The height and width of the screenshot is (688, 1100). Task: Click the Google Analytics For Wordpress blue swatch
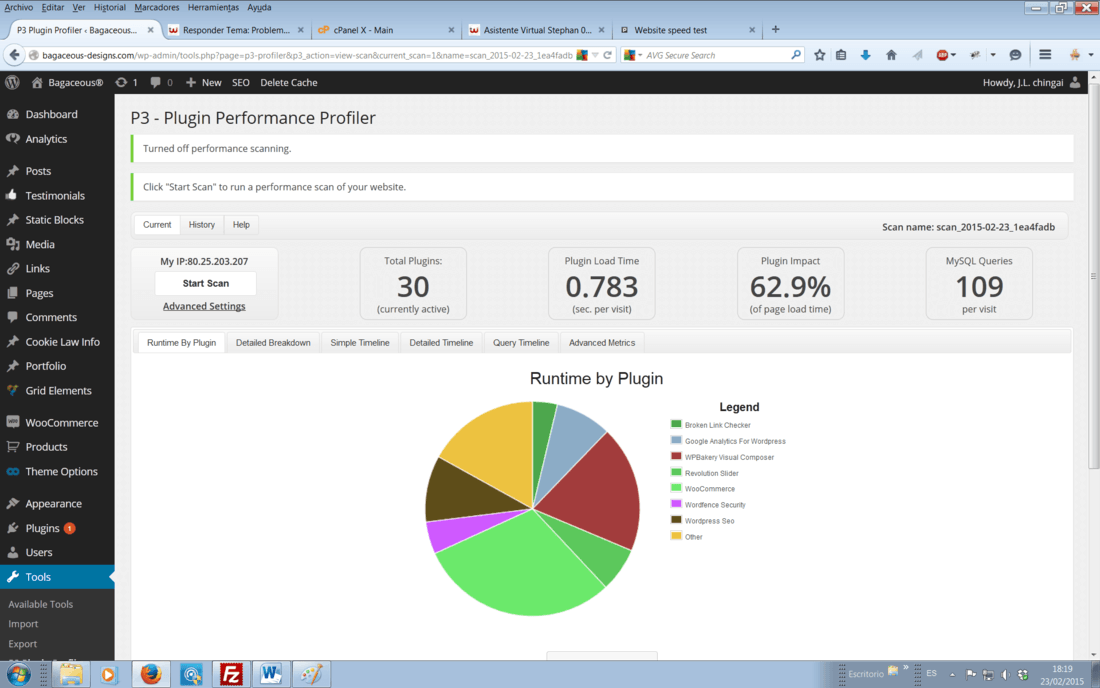point(676,440)
